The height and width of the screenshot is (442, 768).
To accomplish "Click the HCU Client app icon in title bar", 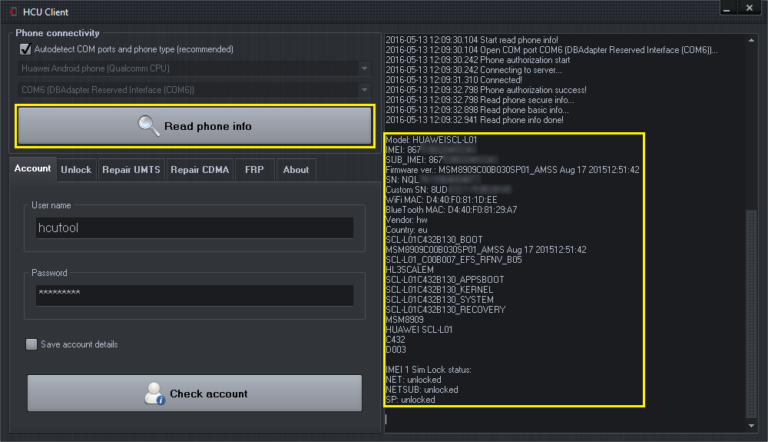I will (x=13, y=12).
